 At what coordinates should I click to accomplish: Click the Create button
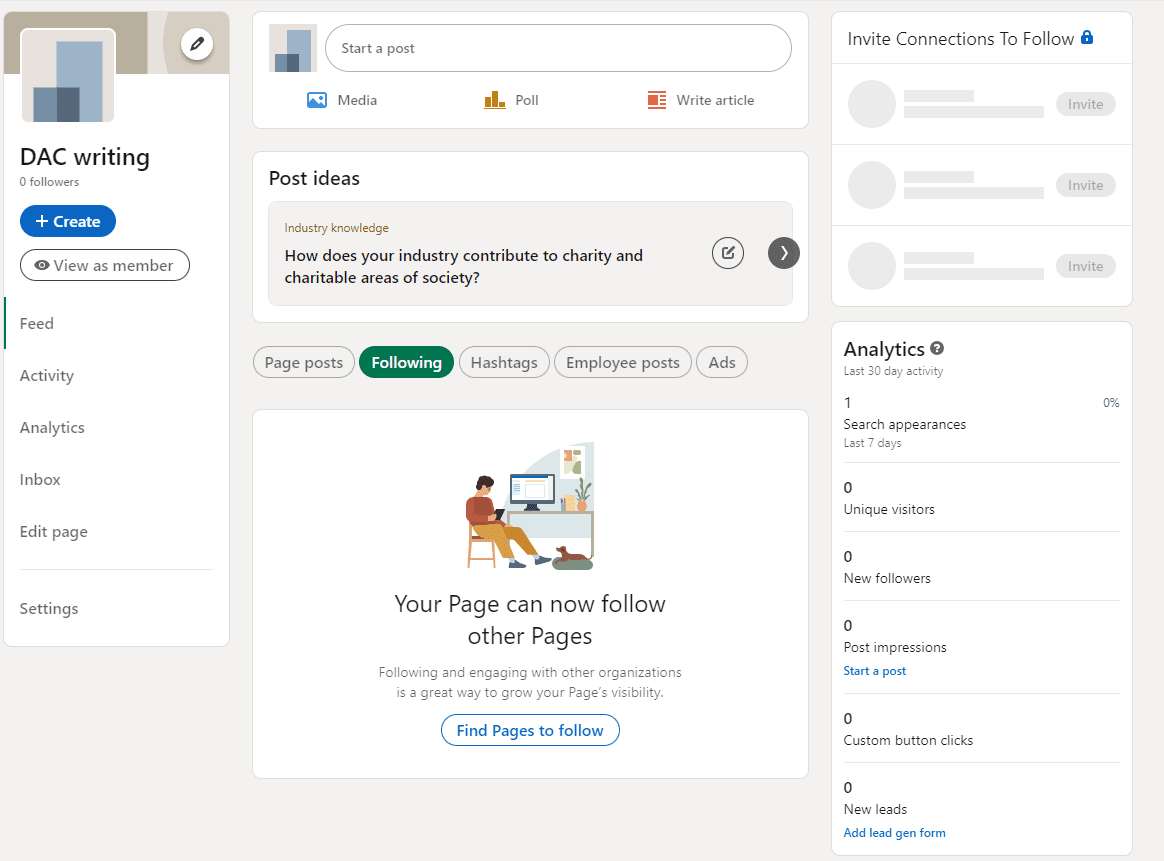pos(67,221)
